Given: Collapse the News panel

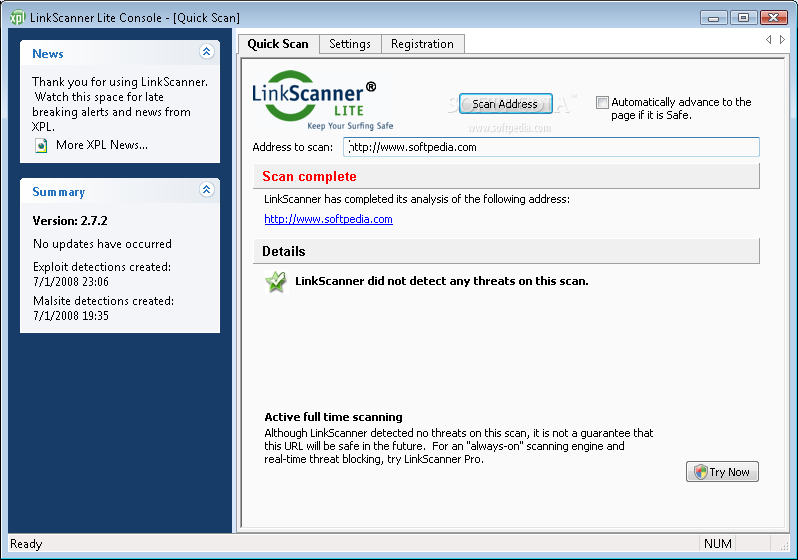Looking at the screenshot, I should 206,51.
